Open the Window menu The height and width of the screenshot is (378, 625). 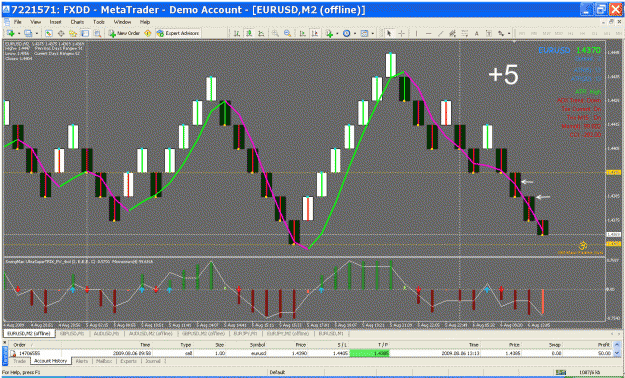(x=122, y=22)
